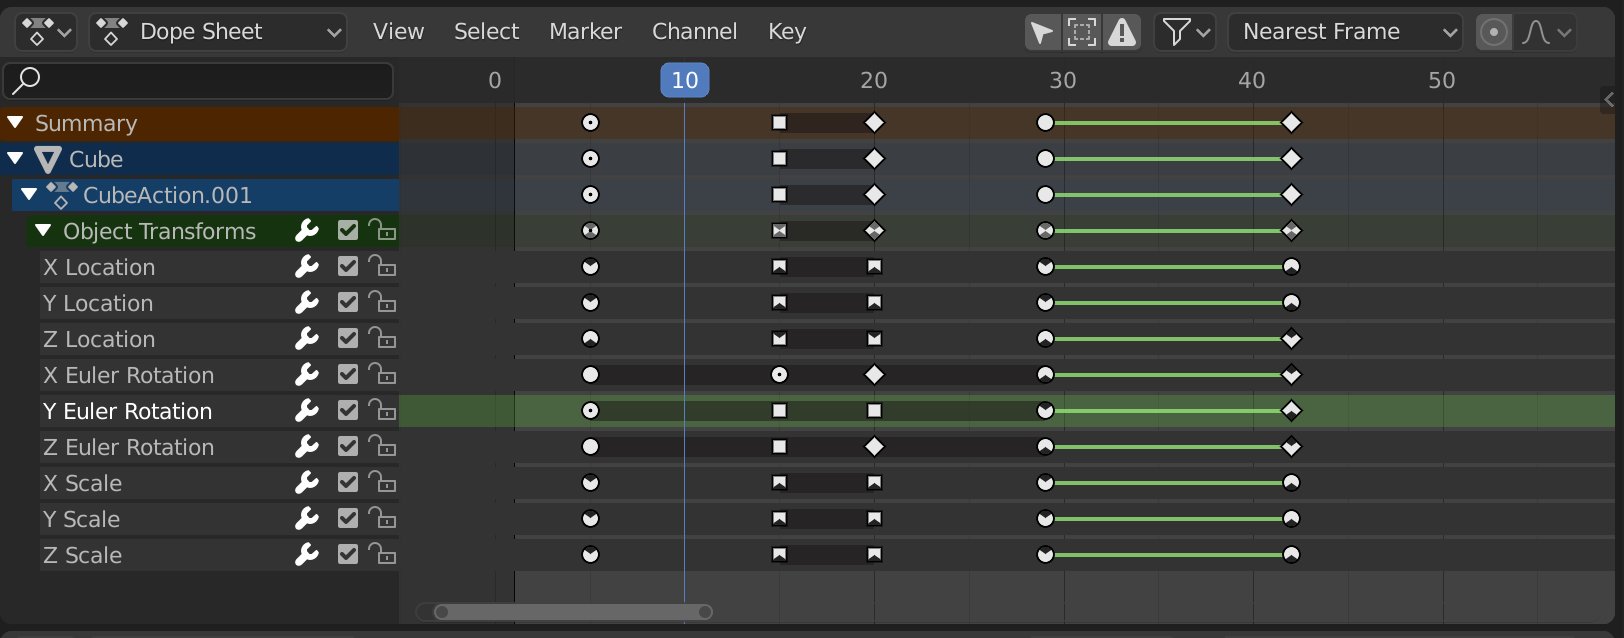The width and height of the screenshot is (1624, 638).
Task: Open the Marker menu
Action: coord(585,32)
